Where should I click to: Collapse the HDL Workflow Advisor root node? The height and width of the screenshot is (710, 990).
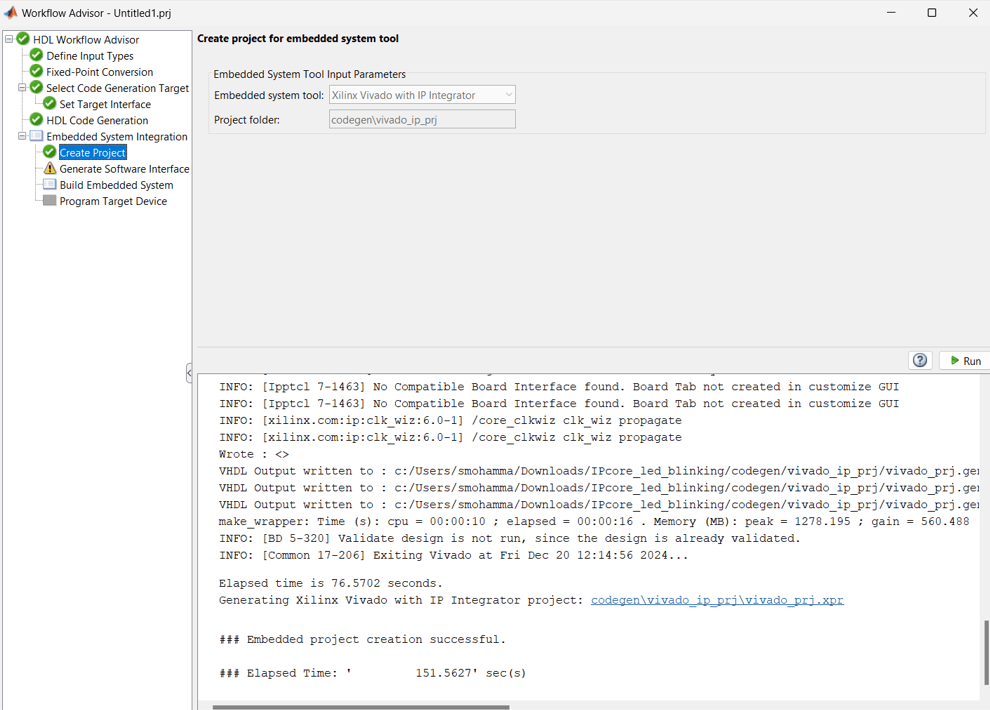(x=9, y=40)
